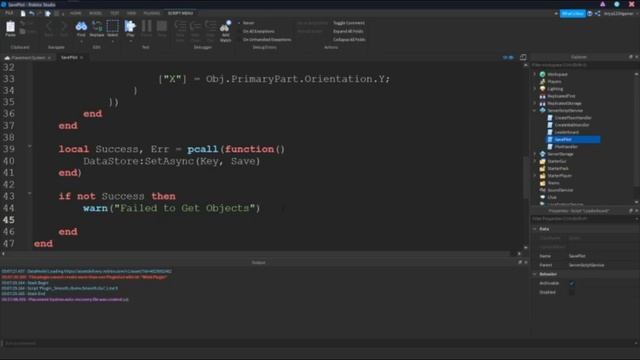
Task: Collapse the code fold at line 43
Action: click(29, 193)
